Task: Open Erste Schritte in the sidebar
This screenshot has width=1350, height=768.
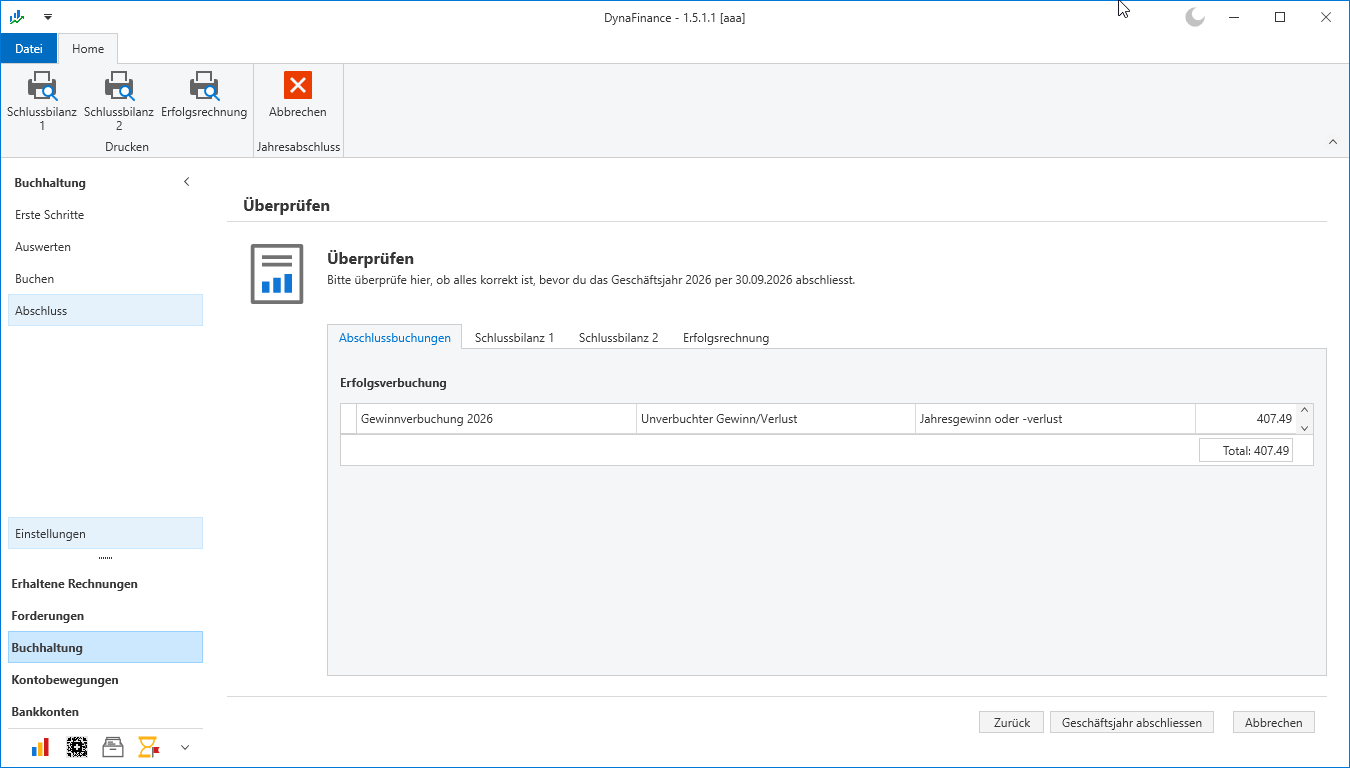Action: 105,215
